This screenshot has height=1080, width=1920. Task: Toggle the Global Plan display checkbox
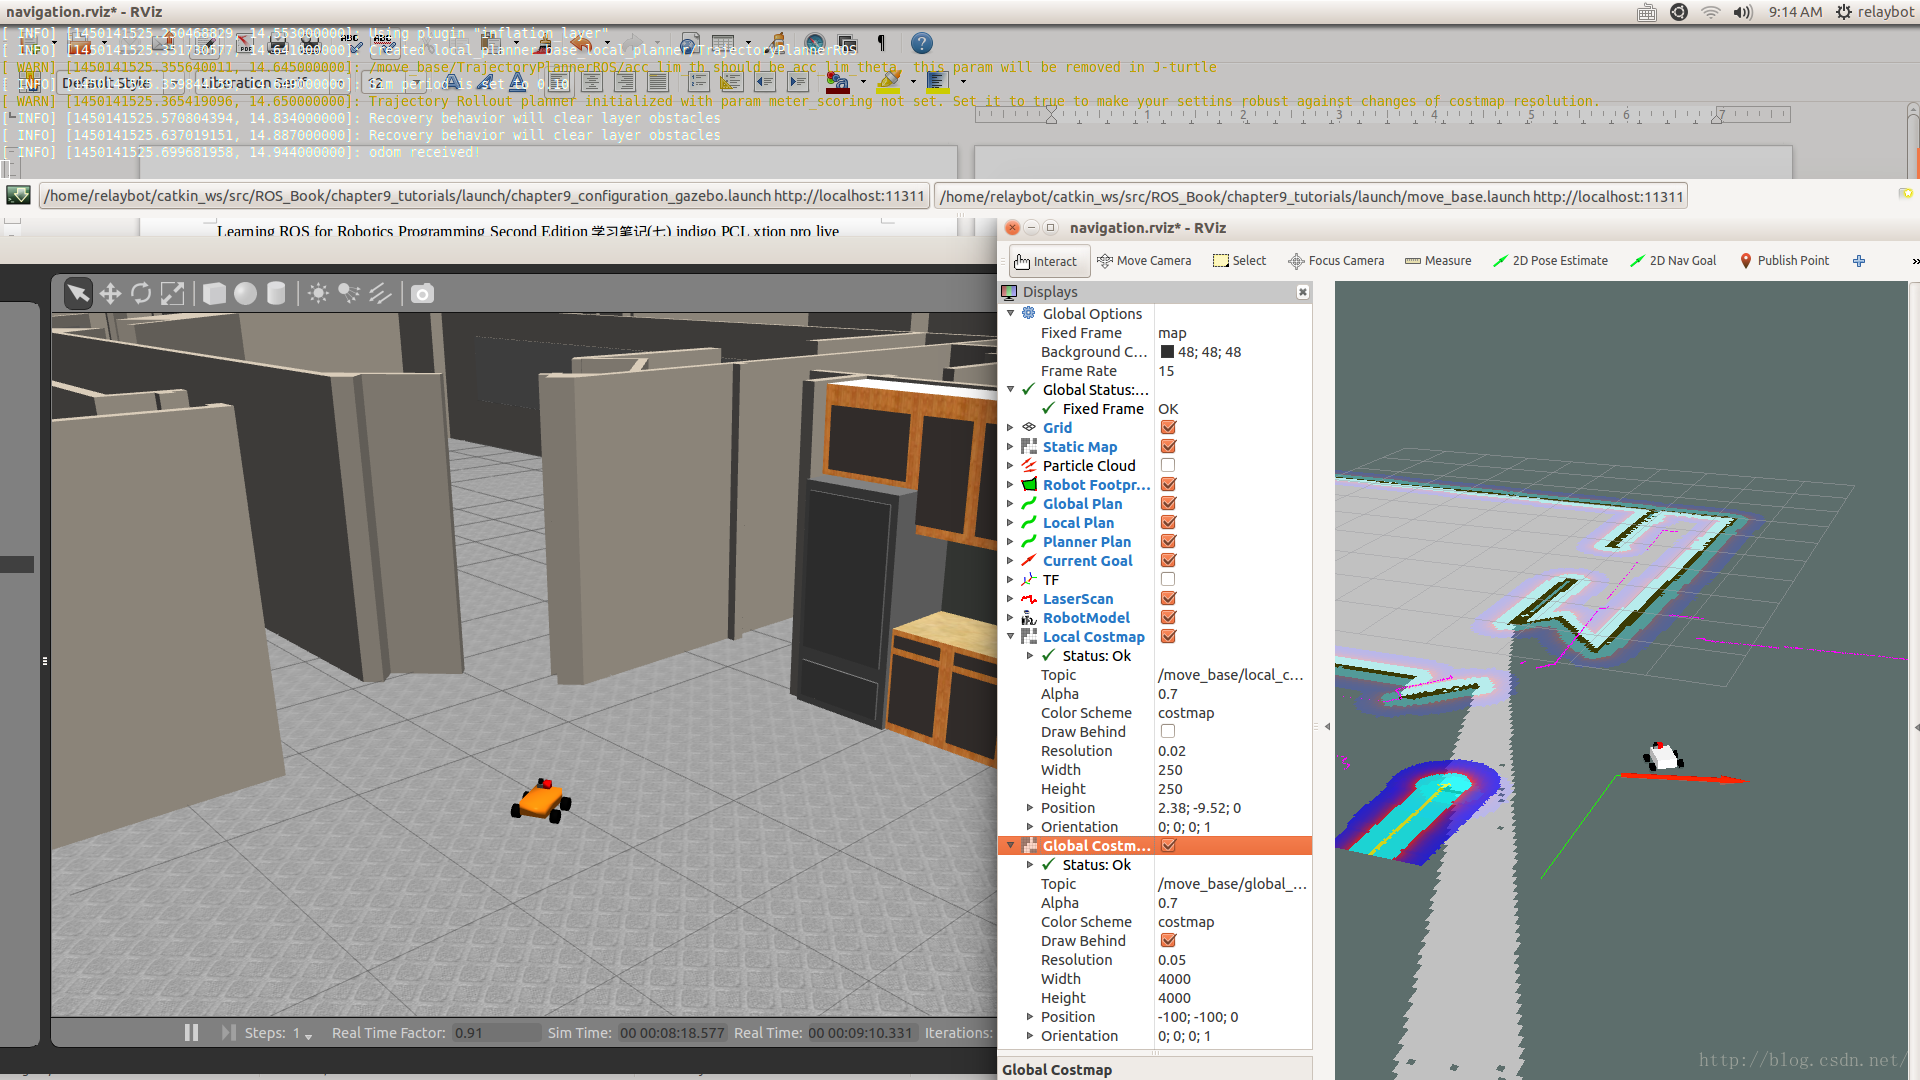[x=1168, y=504]
